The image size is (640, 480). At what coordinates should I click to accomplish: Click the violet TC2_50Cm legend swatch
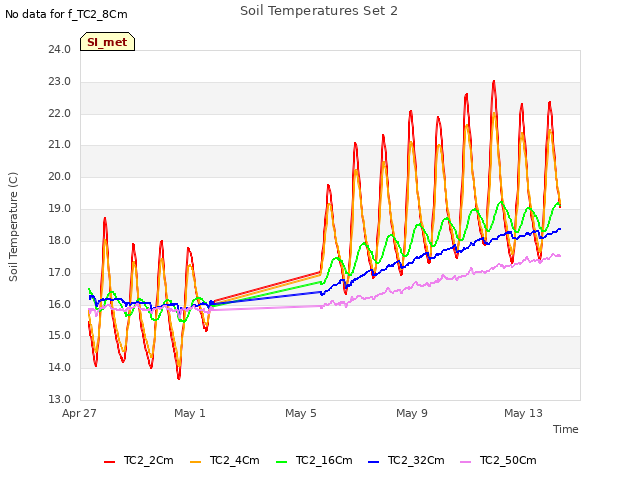466,462
